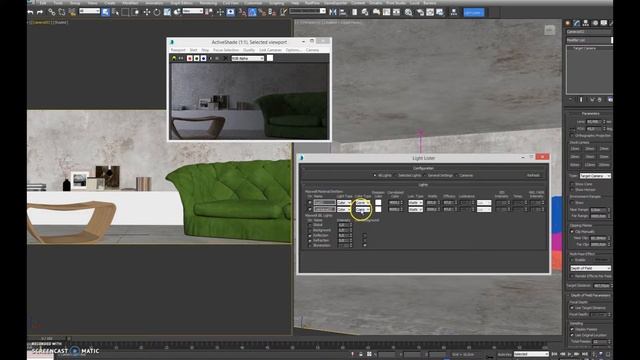Click the Unlink Selection tool icon
640x360 pixels.
62,12
